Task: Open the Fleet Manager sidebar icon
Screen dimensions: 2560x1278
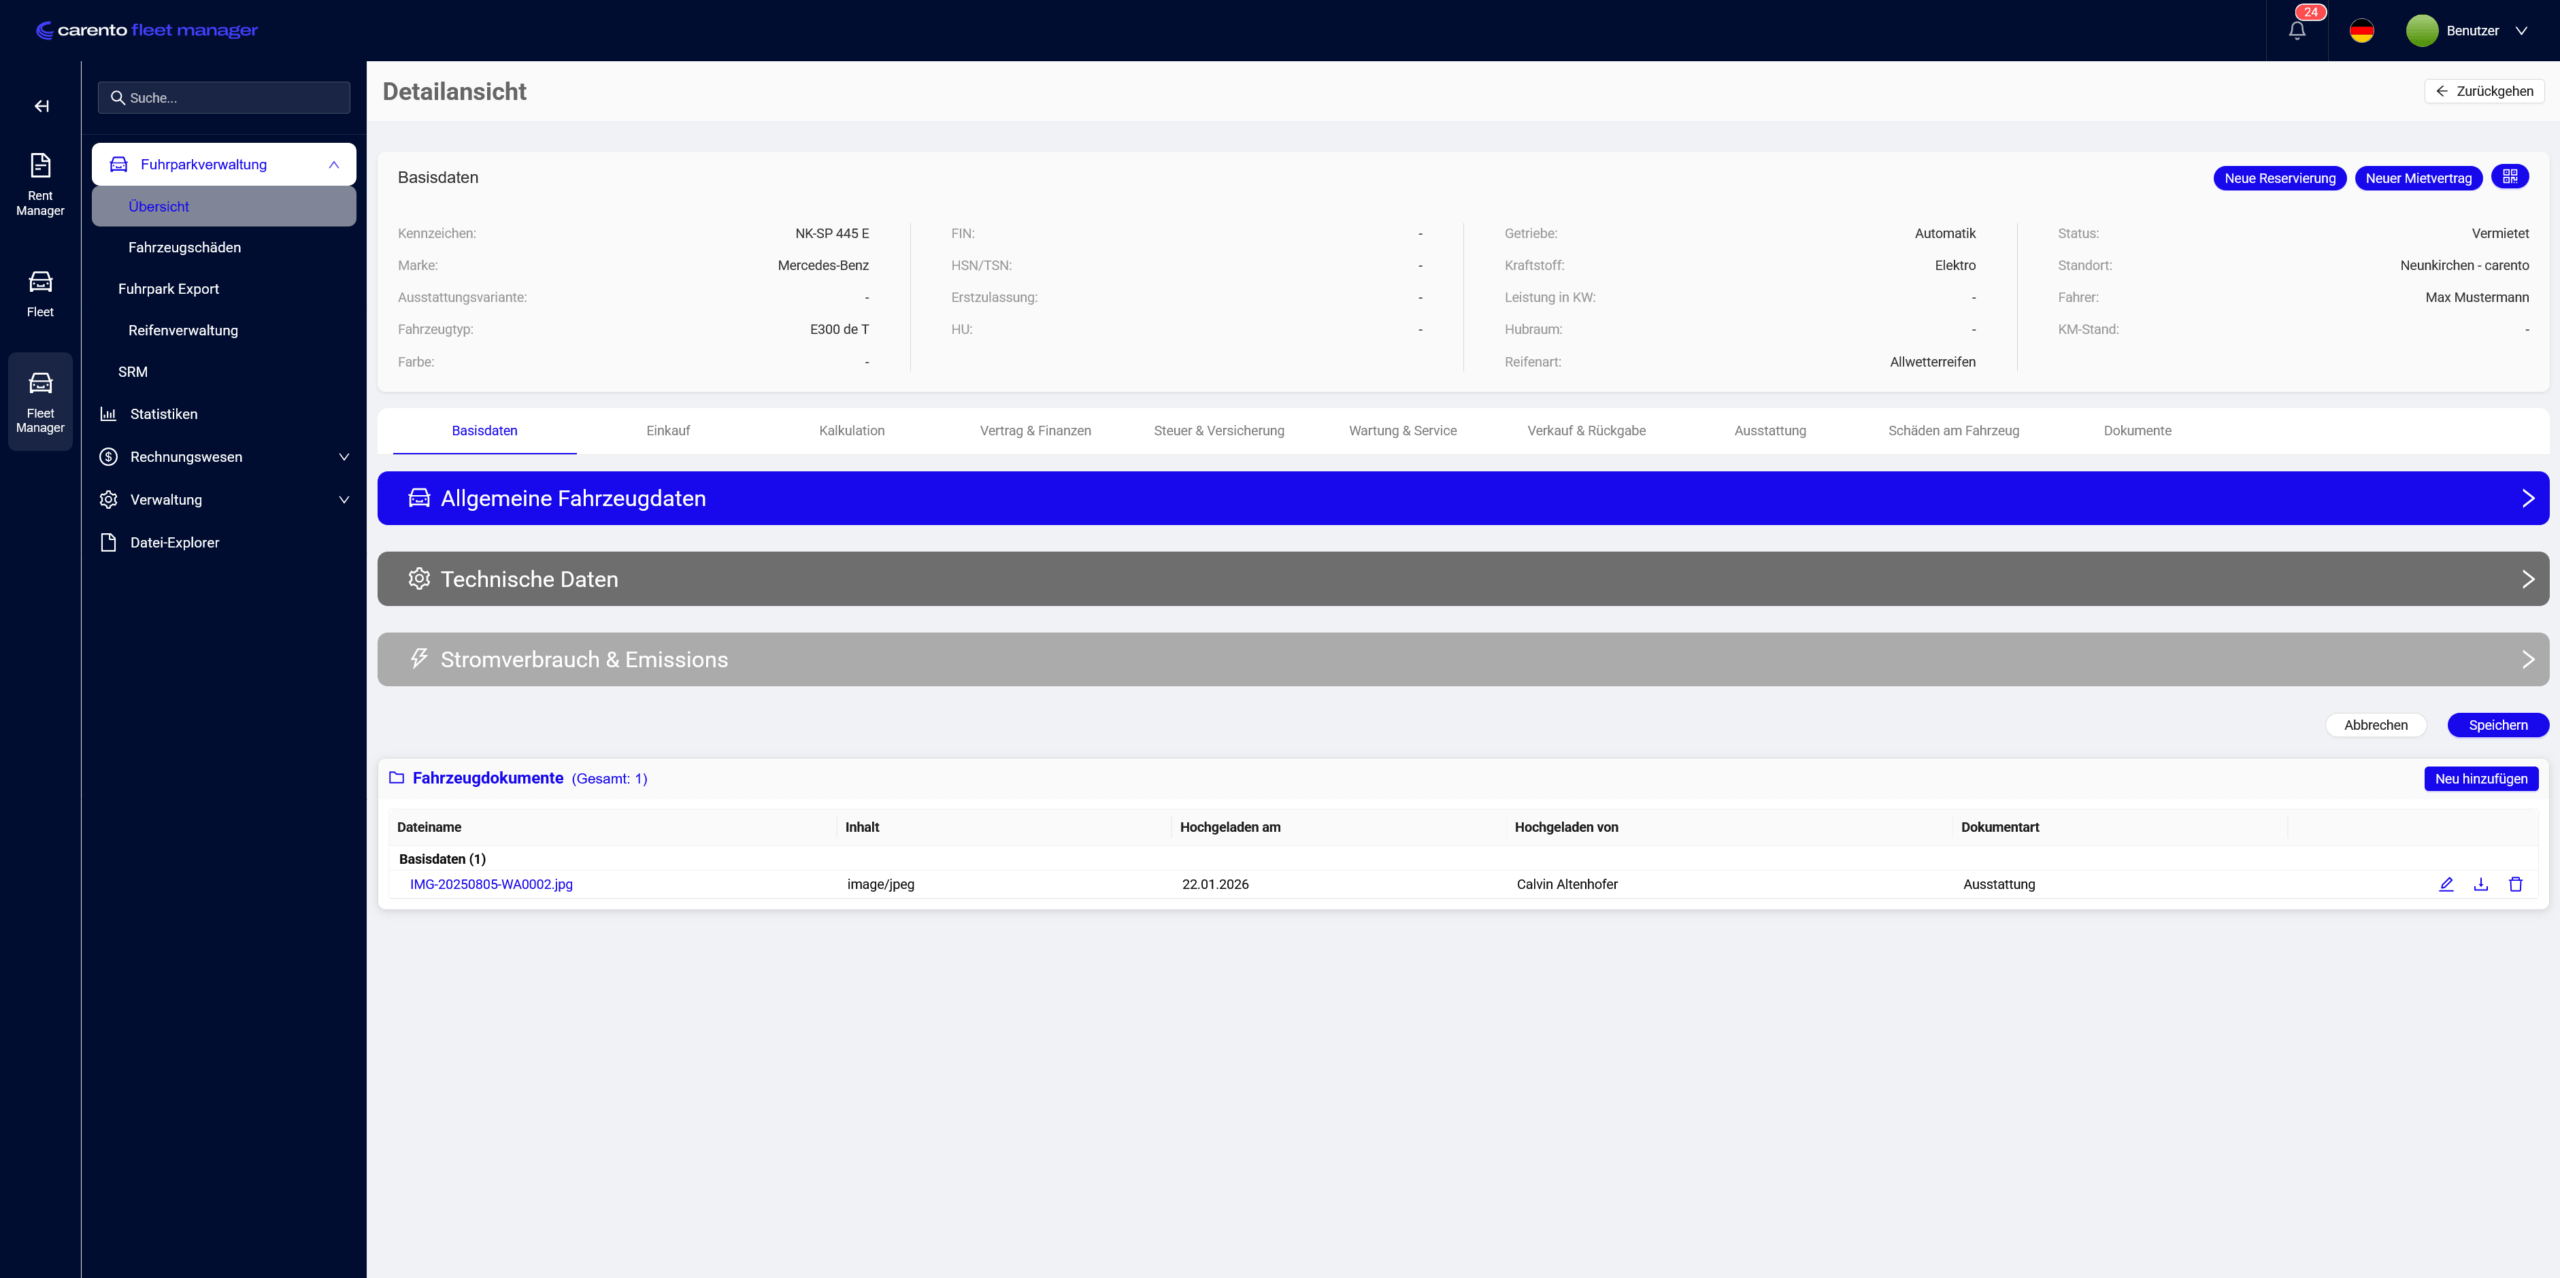Action: [x=40, y=401]
